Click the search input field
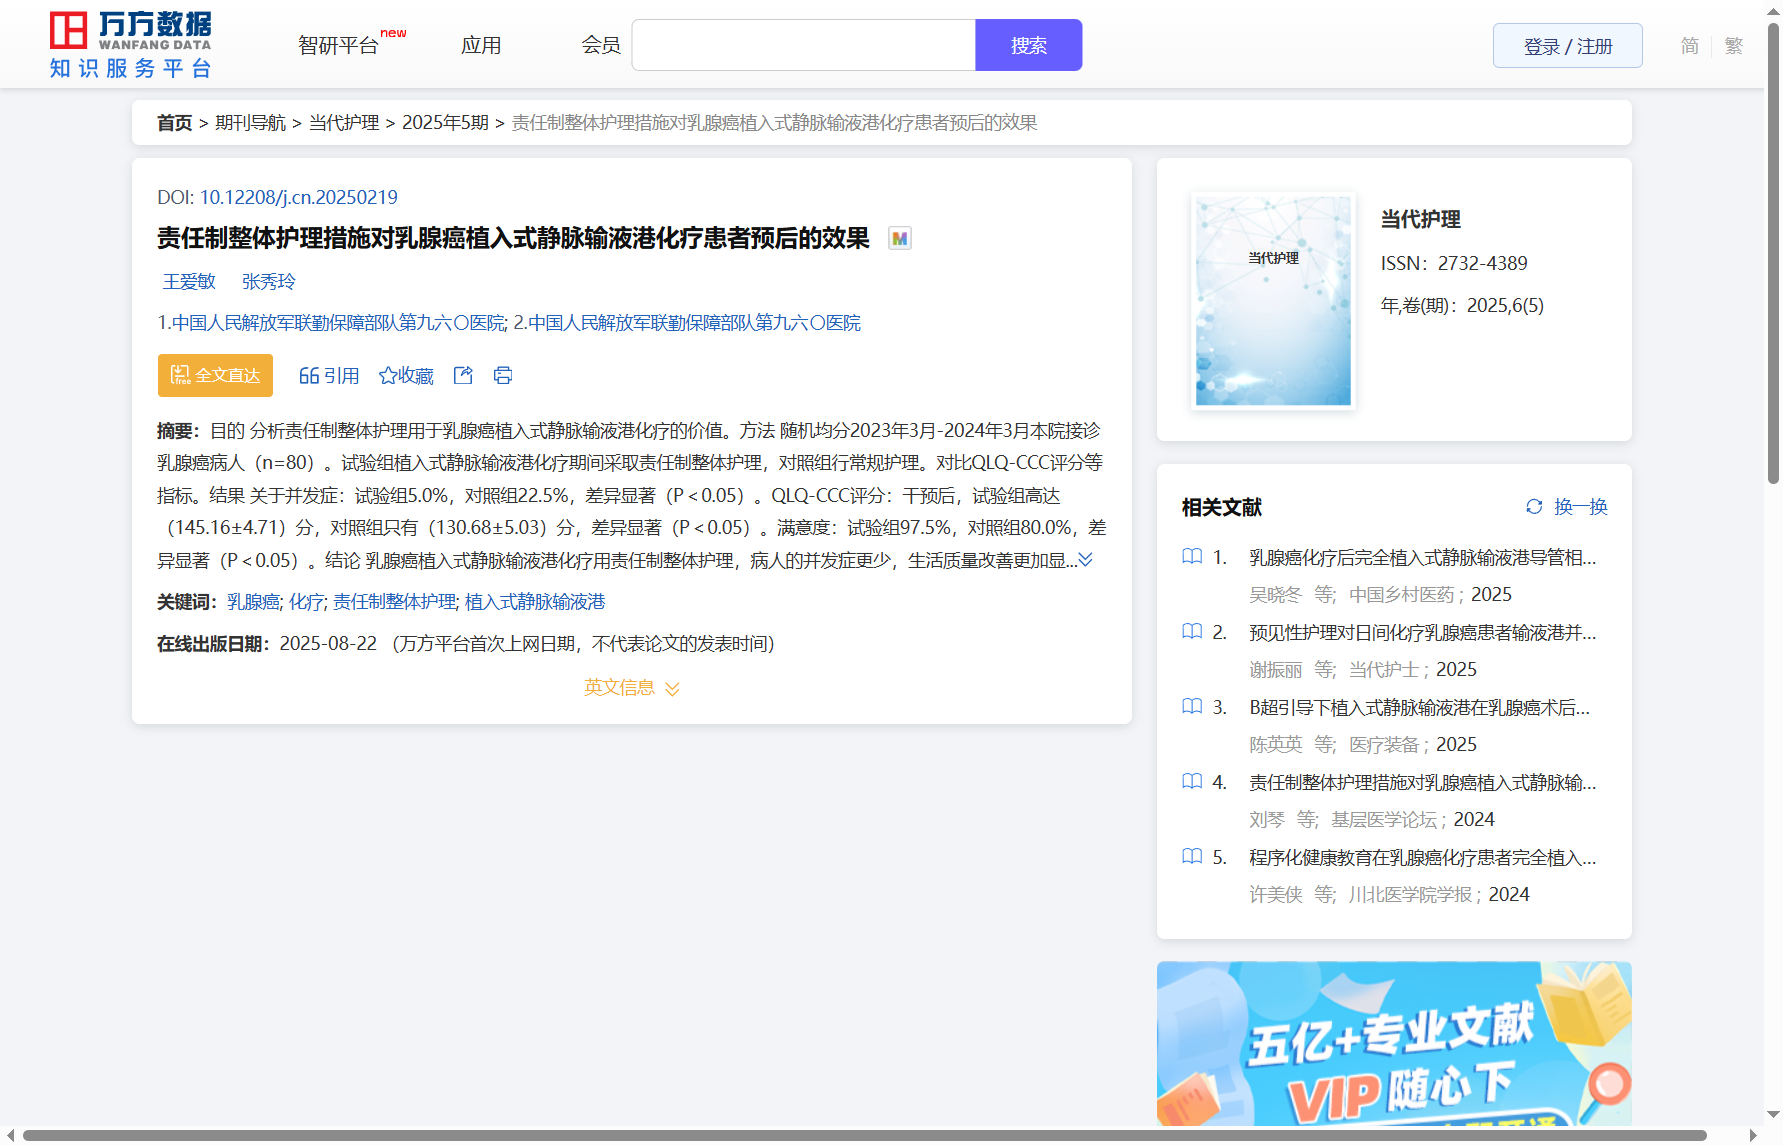1783x1145 pixels. click(x=803, y=46)
